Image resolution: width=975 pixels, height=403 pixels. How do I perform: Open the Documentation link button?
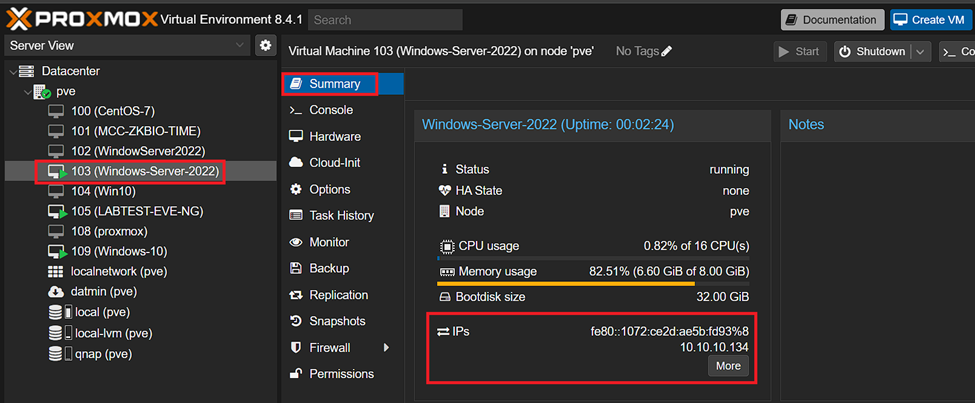coord(832,19)
